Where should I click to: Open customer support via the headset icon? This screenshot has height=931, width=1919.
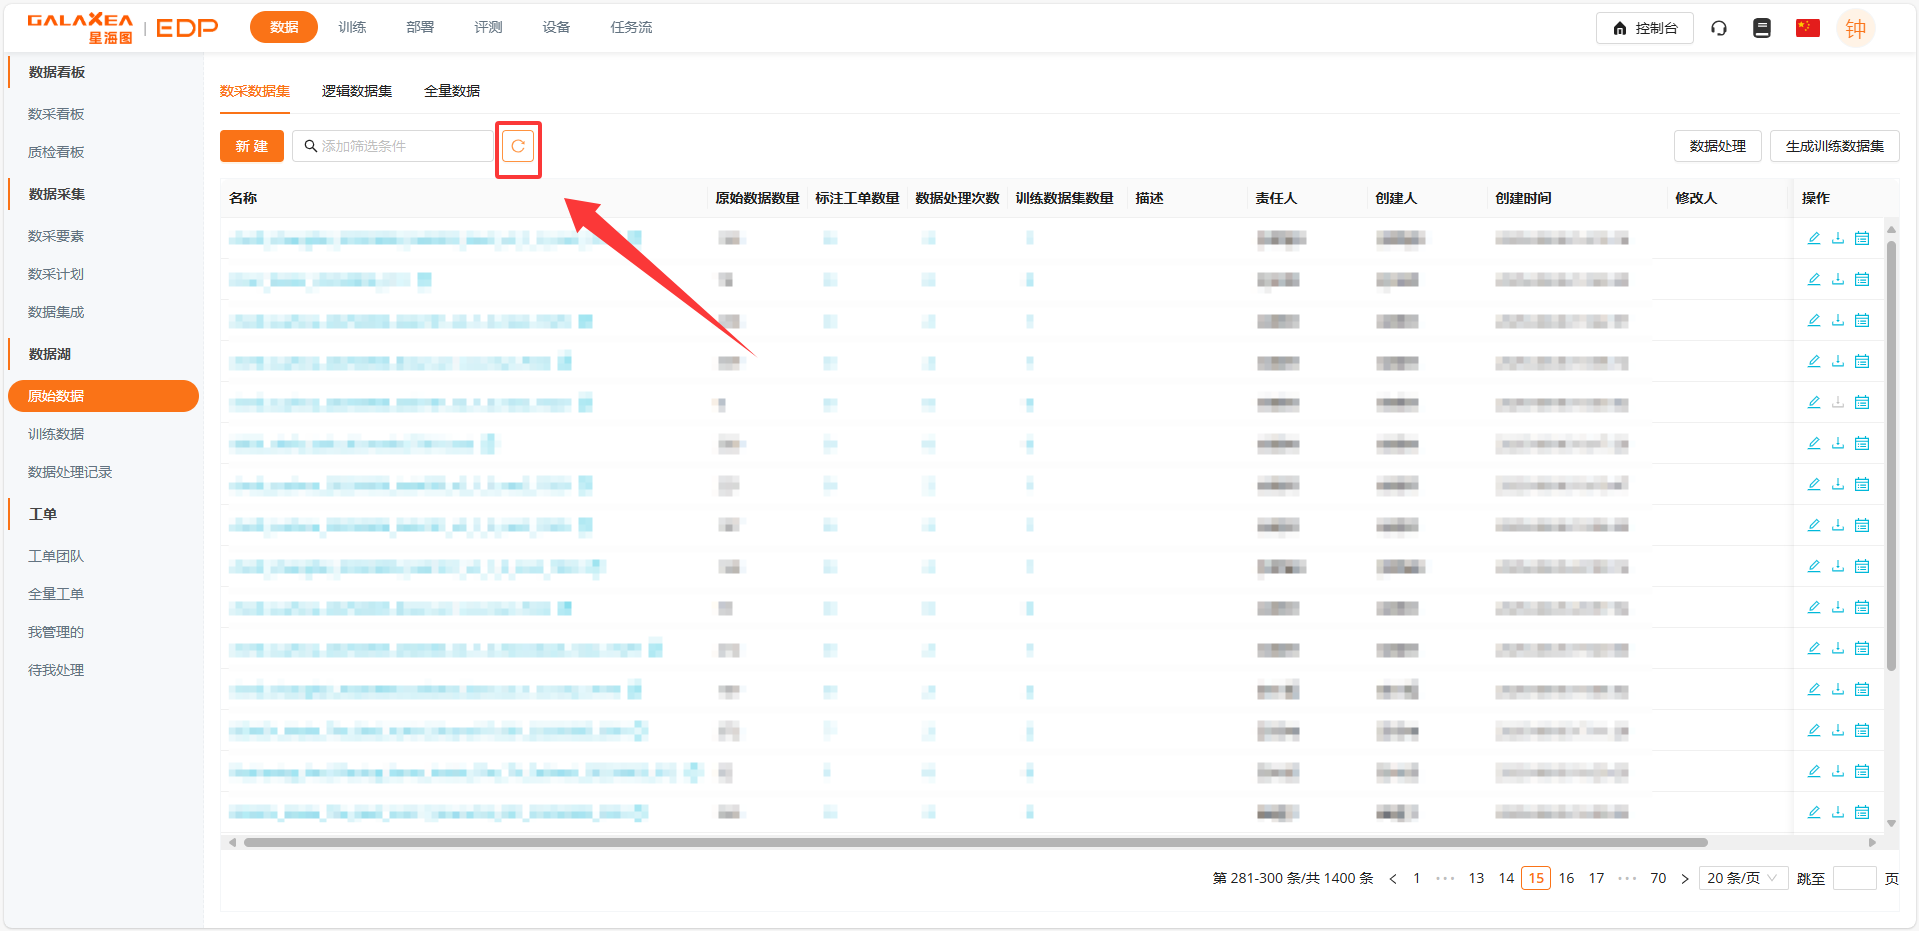pyautogui.click(x=1719, y=28)
